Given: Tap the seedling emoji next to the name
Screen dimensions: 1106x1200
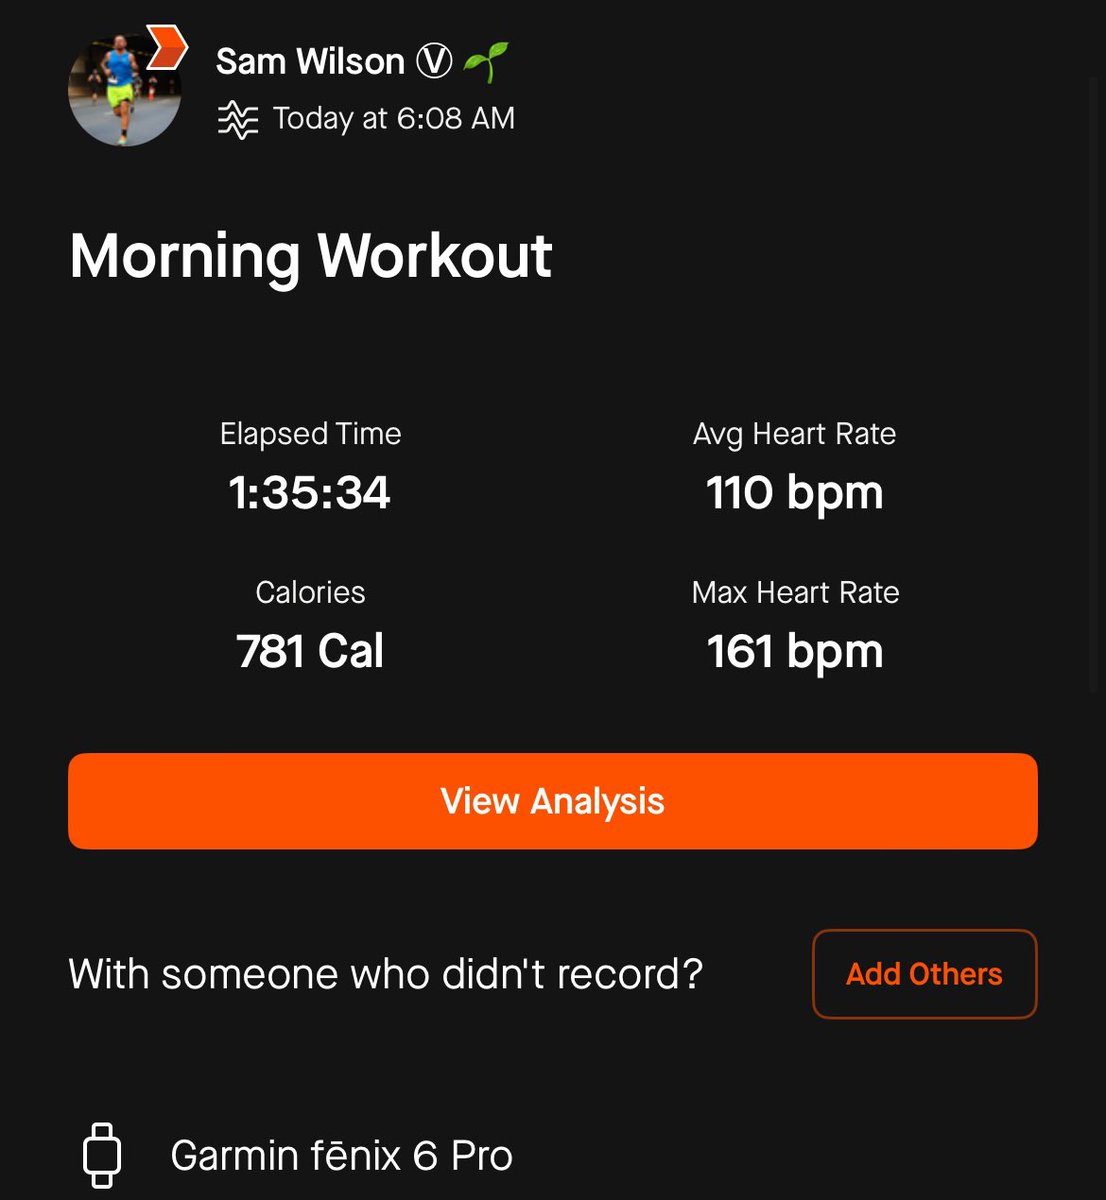Looking at the screenshot, I should tap(486, 62).
